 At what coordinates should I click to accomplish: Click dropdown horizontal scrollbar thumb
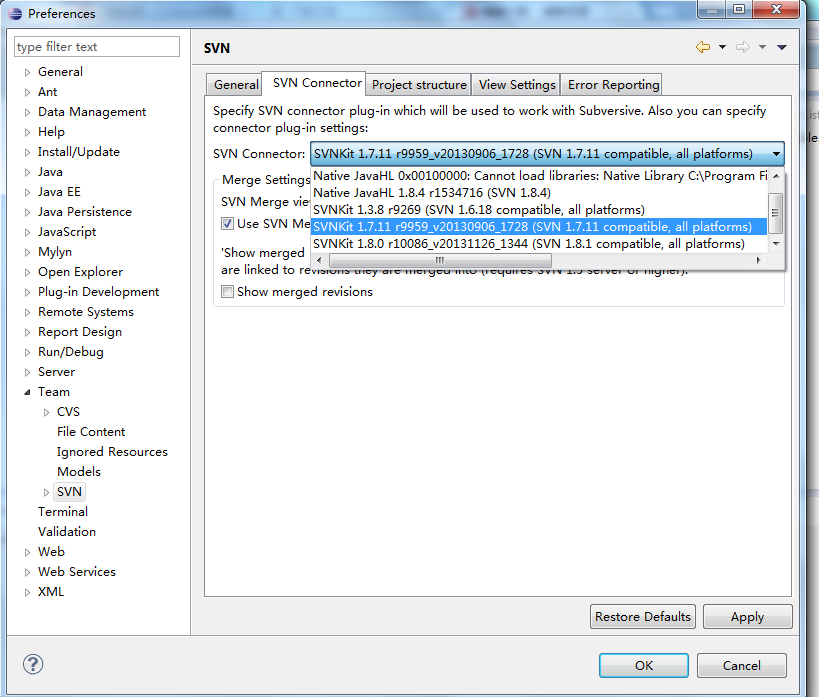[x=440, y=260]
